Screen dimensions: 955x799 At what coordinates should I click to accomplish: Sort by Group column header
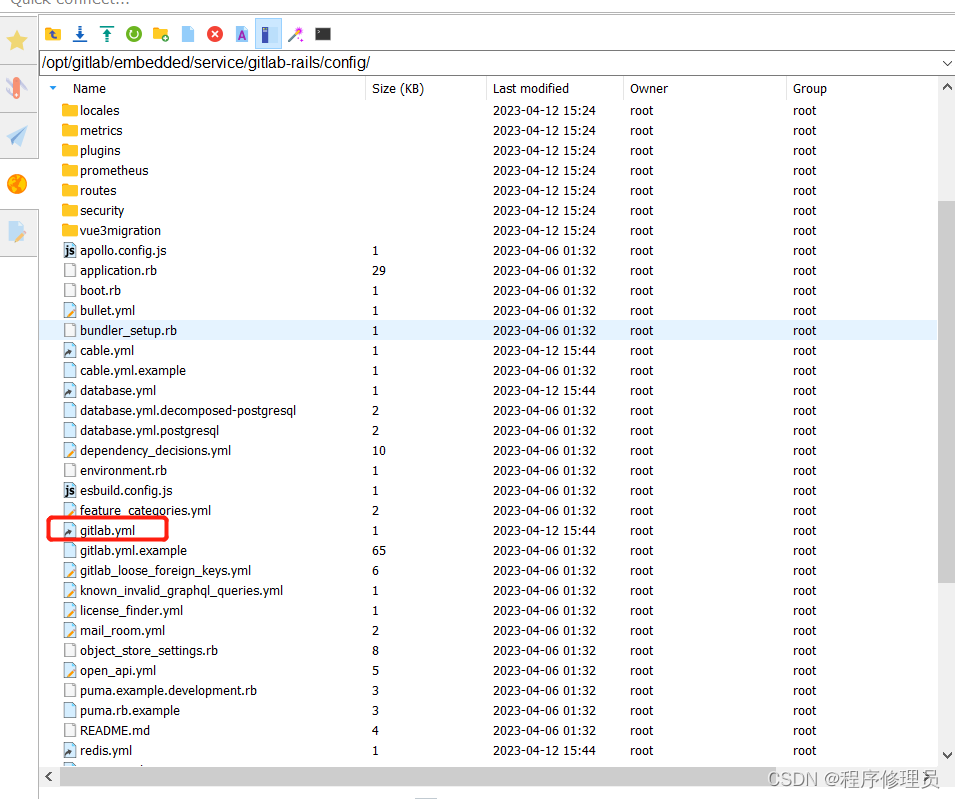point(809,89)
